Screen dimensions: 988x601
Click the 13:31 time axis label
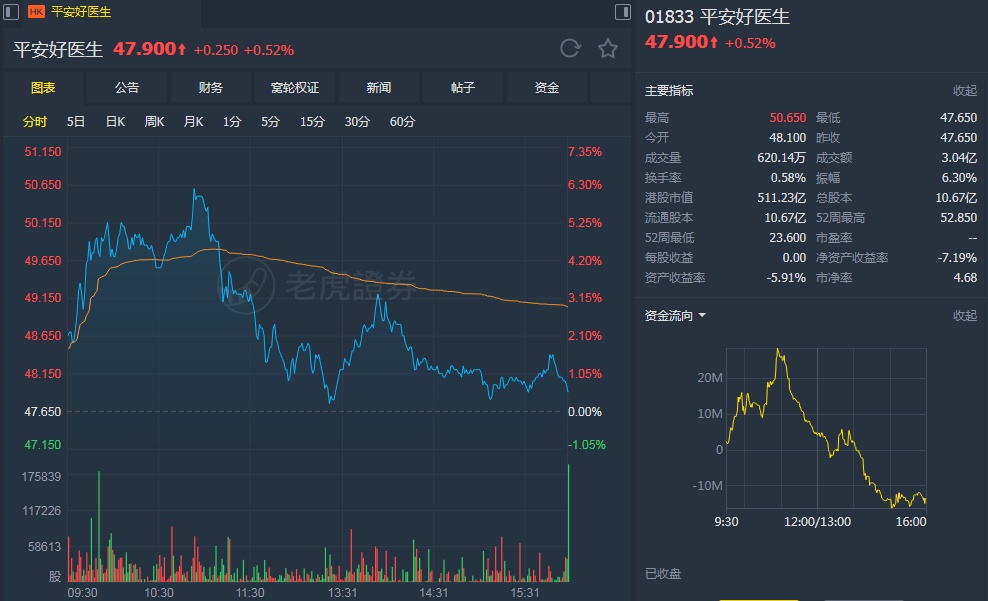[342, 593]
